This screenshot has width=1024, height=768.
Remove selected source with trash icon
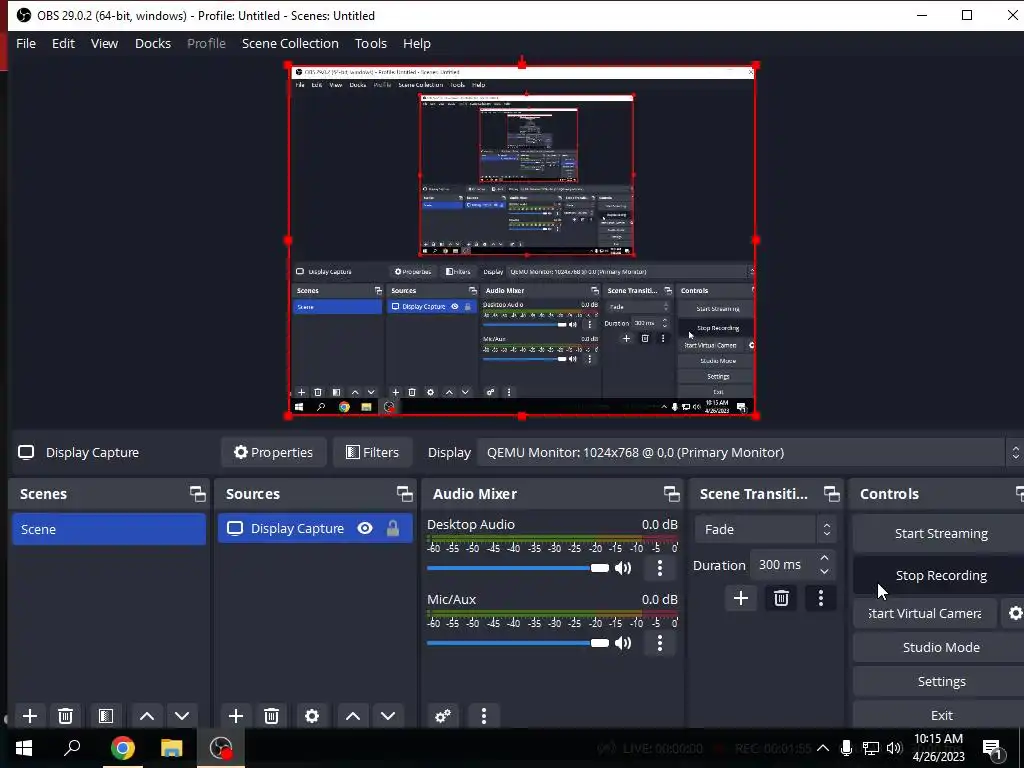(272, 716)
